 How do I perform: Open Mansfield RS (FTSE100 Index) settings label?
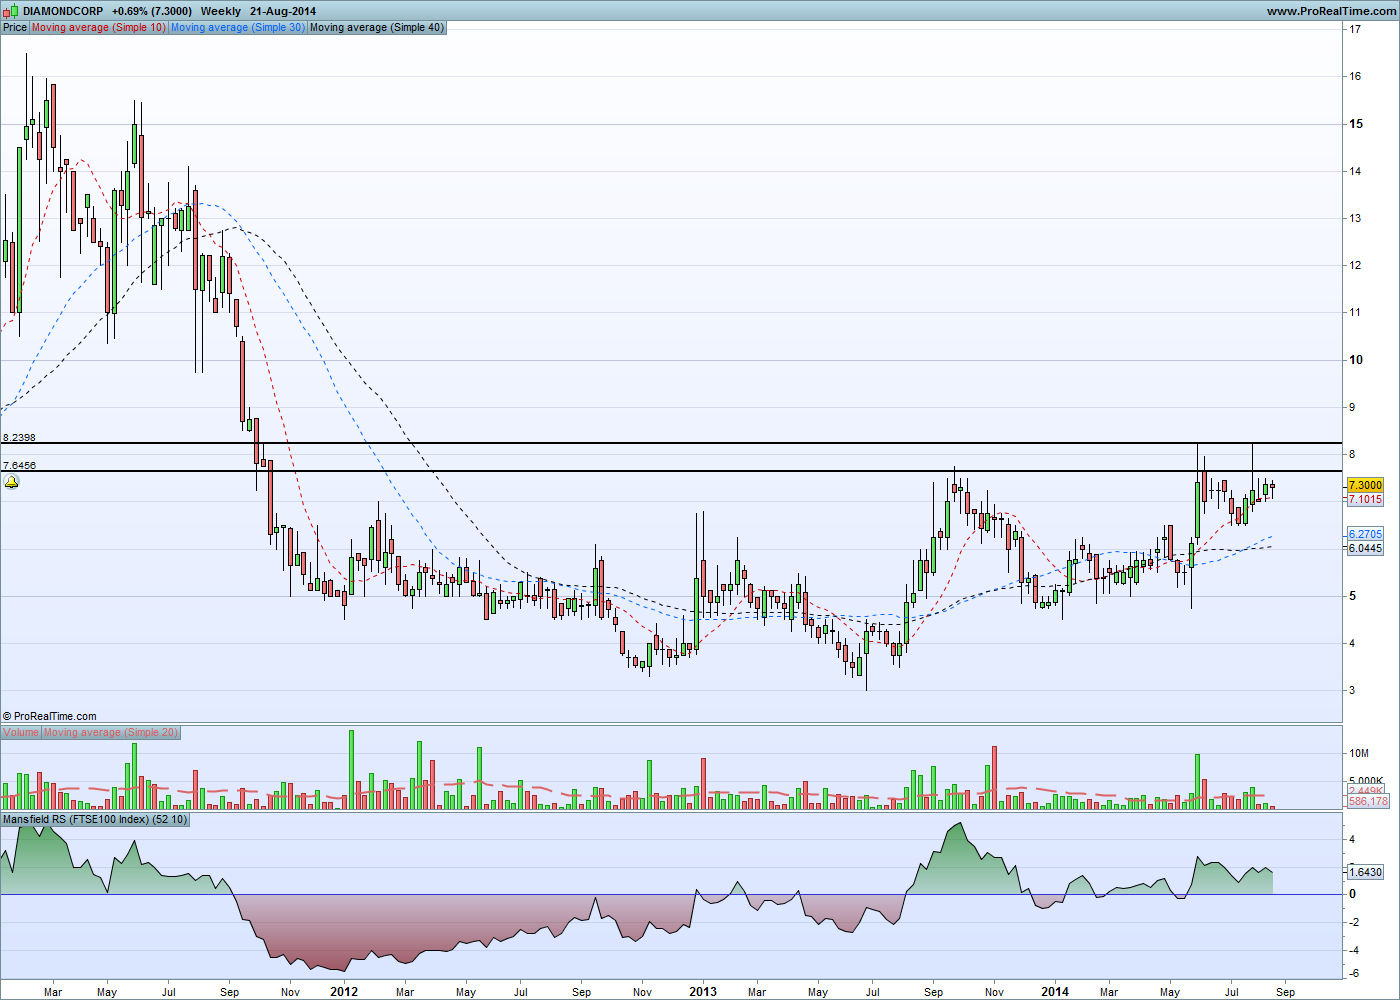tap(95, 819)
